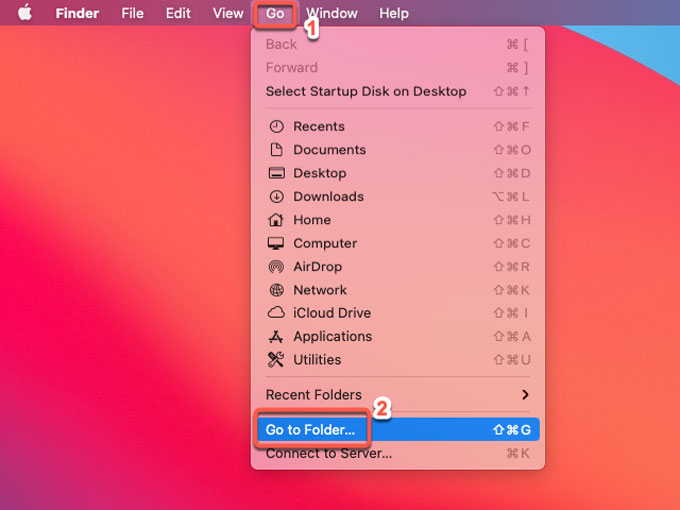Expand the Recent Folders submenu
The image size is (680, 510).
398,395
